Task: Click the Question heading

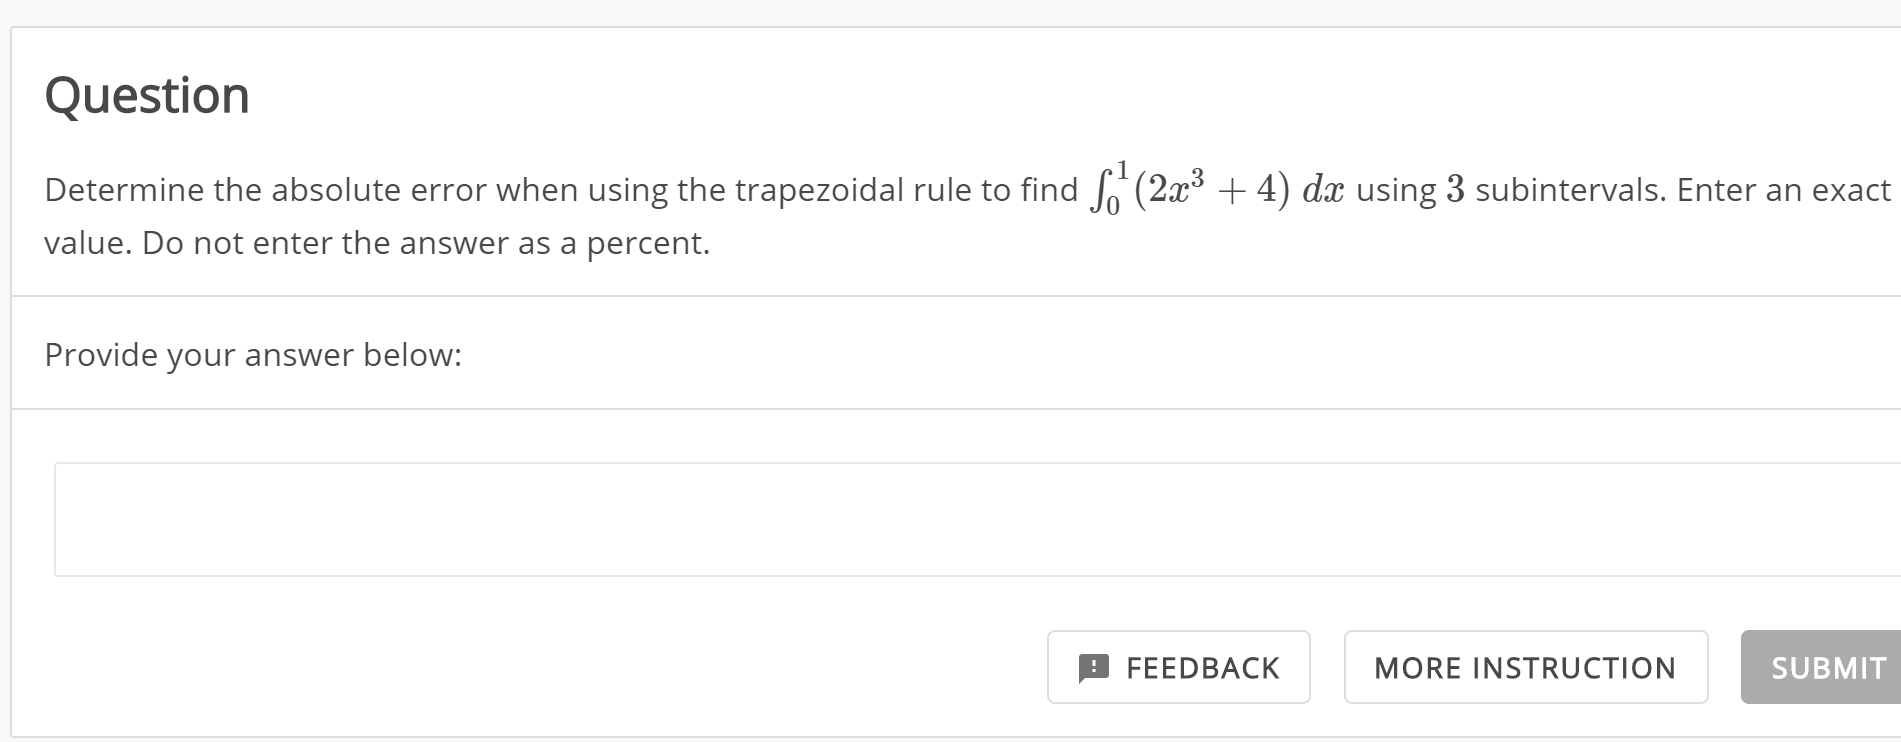Action: click(x=146, y=95)
